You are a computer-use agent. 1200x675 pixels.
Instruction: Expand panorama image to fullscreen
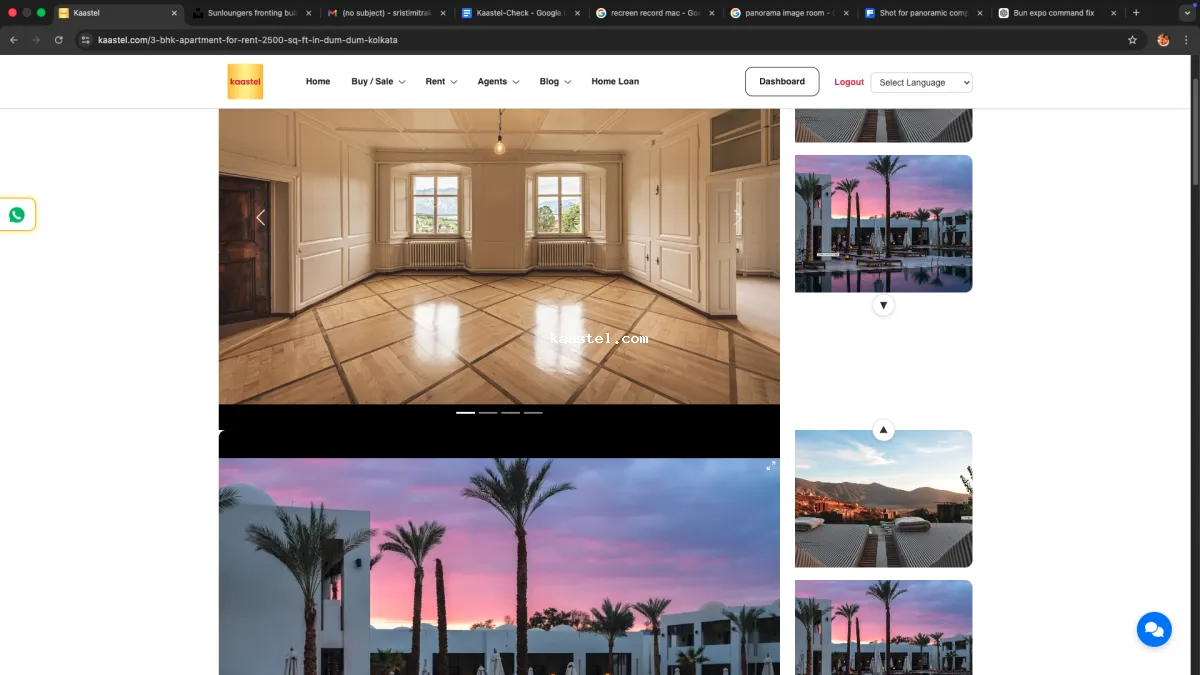point(771,466)
